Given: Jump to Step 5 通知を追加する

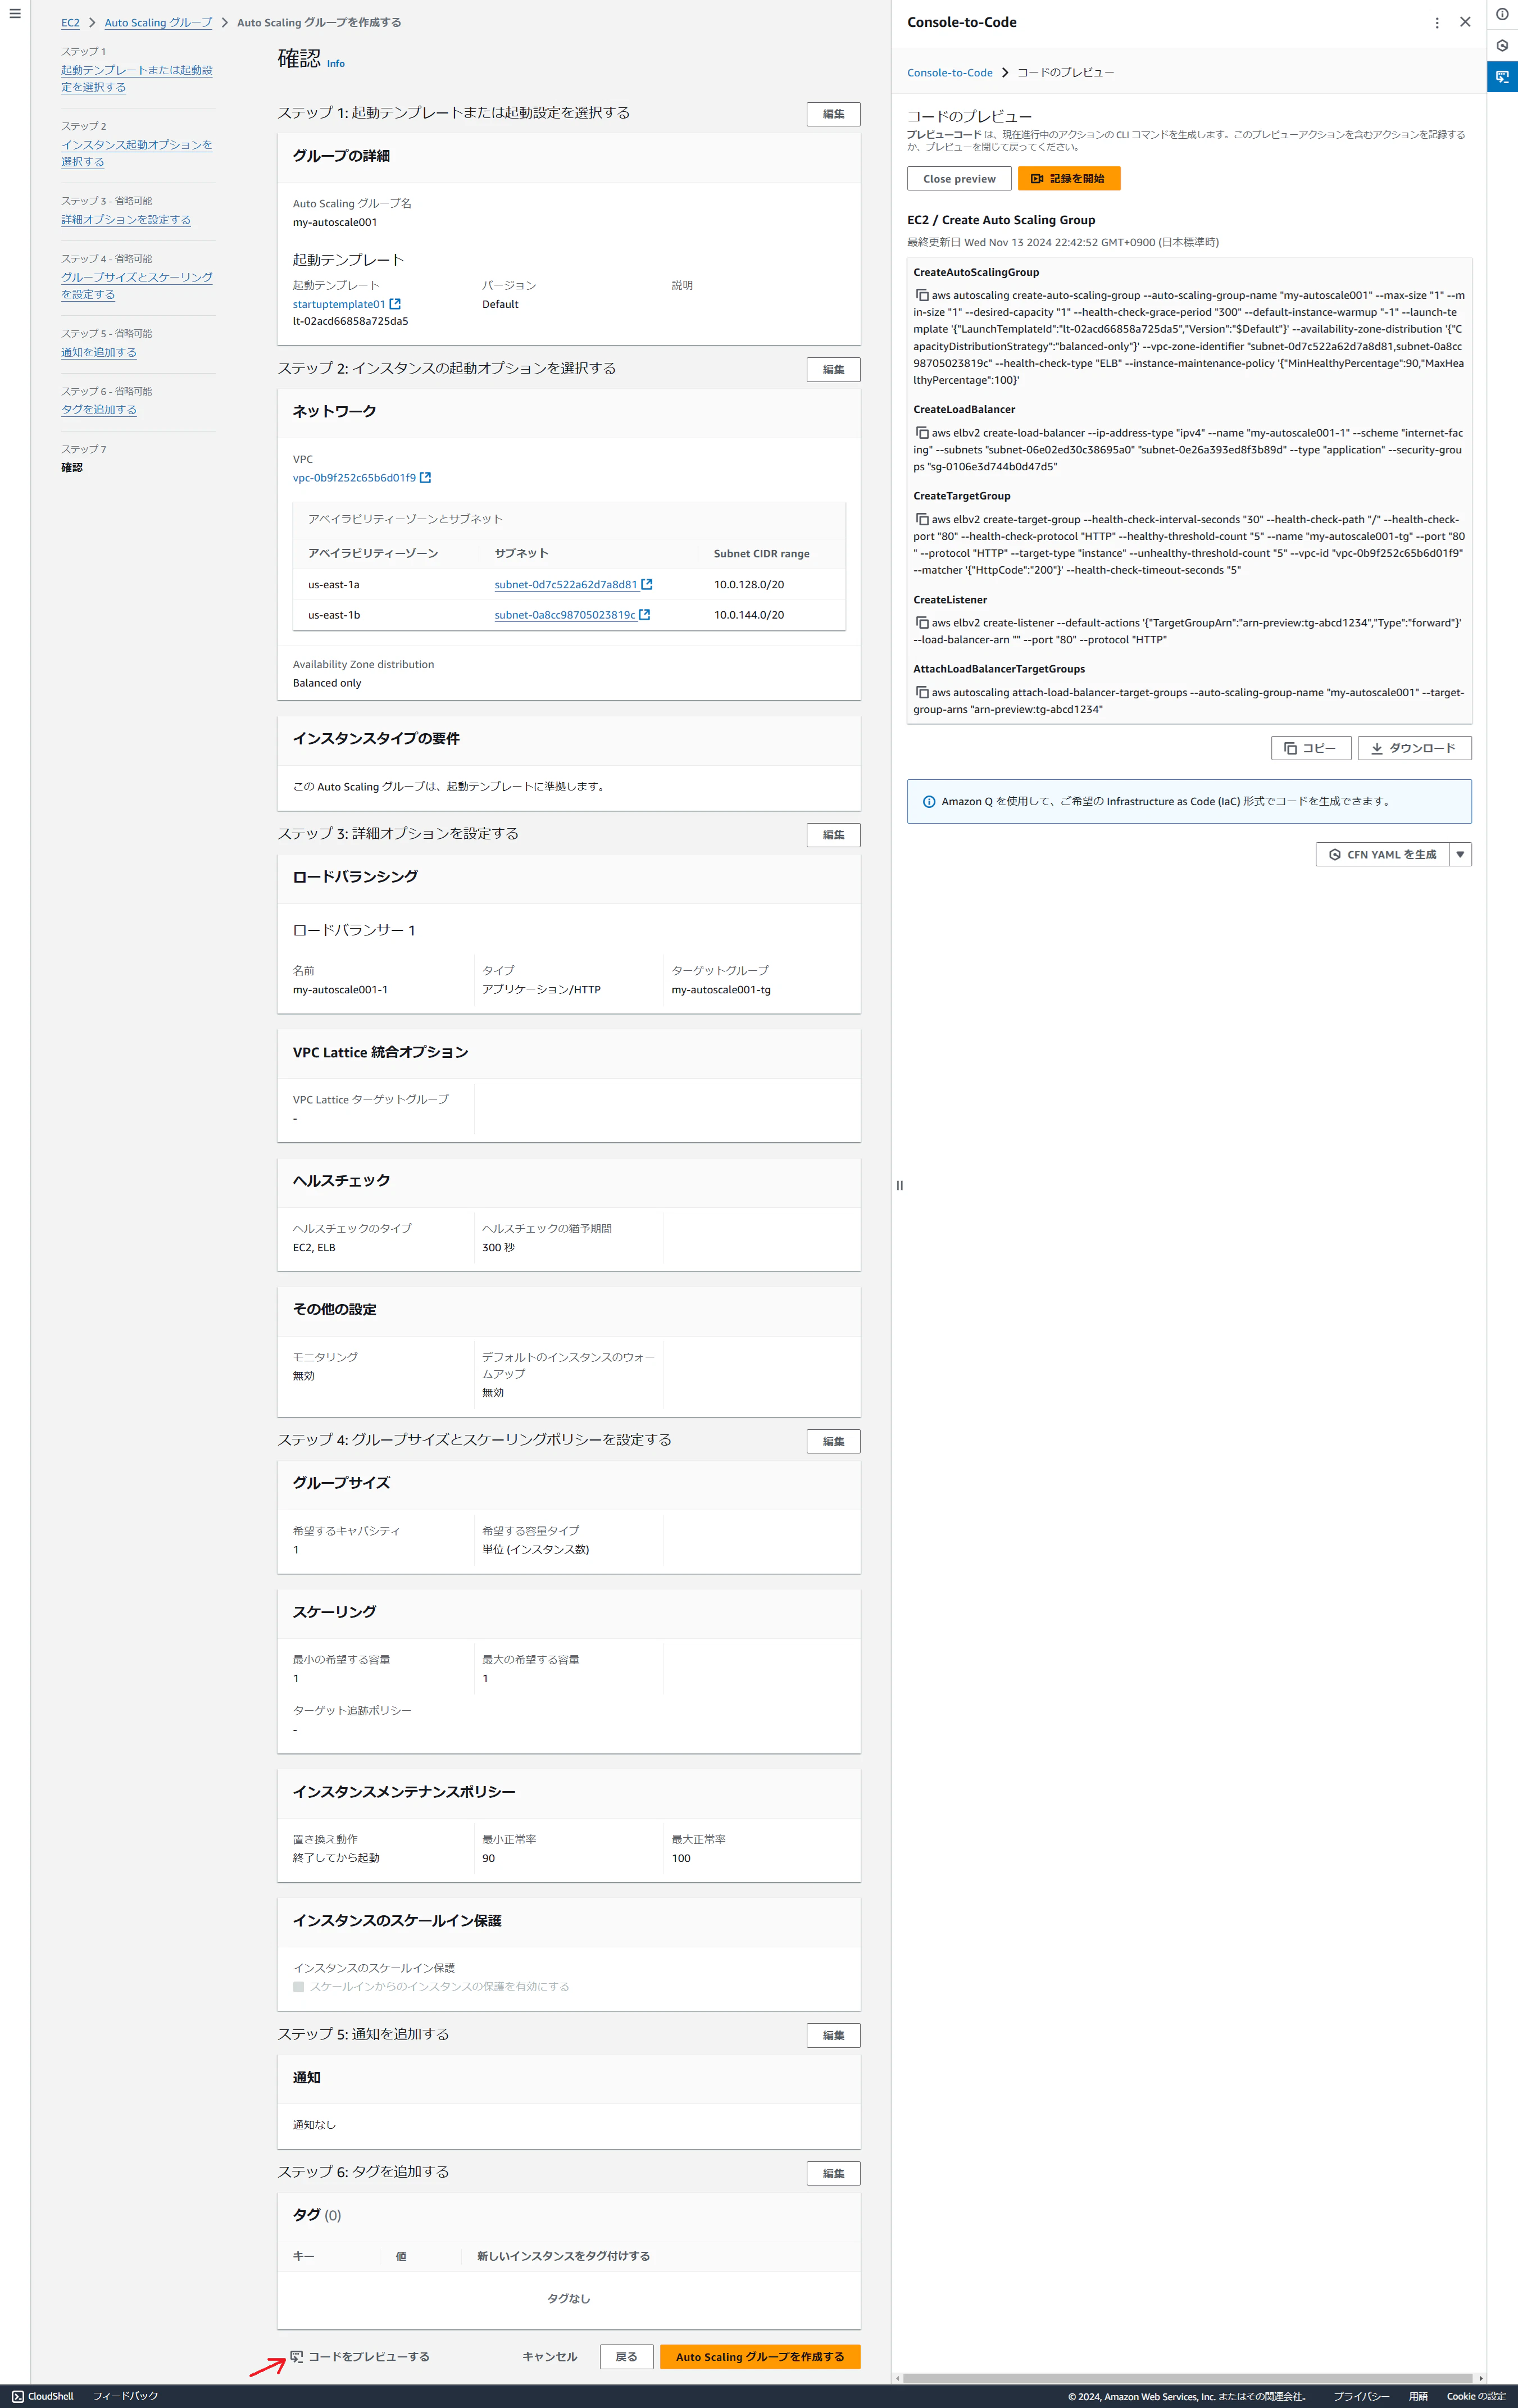Looking at the screenshot, I should pyautogui.click(x=99, y=352).
